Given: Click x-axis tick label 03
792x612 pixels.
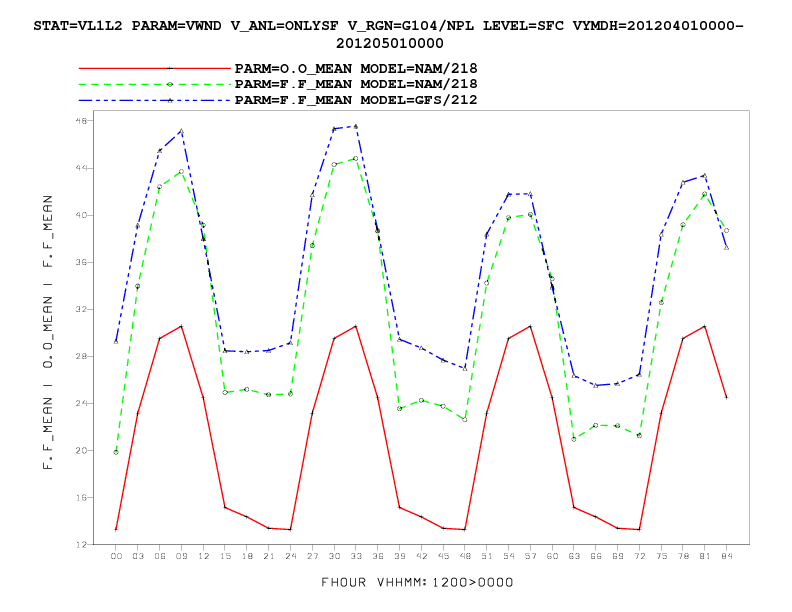Looking at the screenshot, I should pos(138,556).
